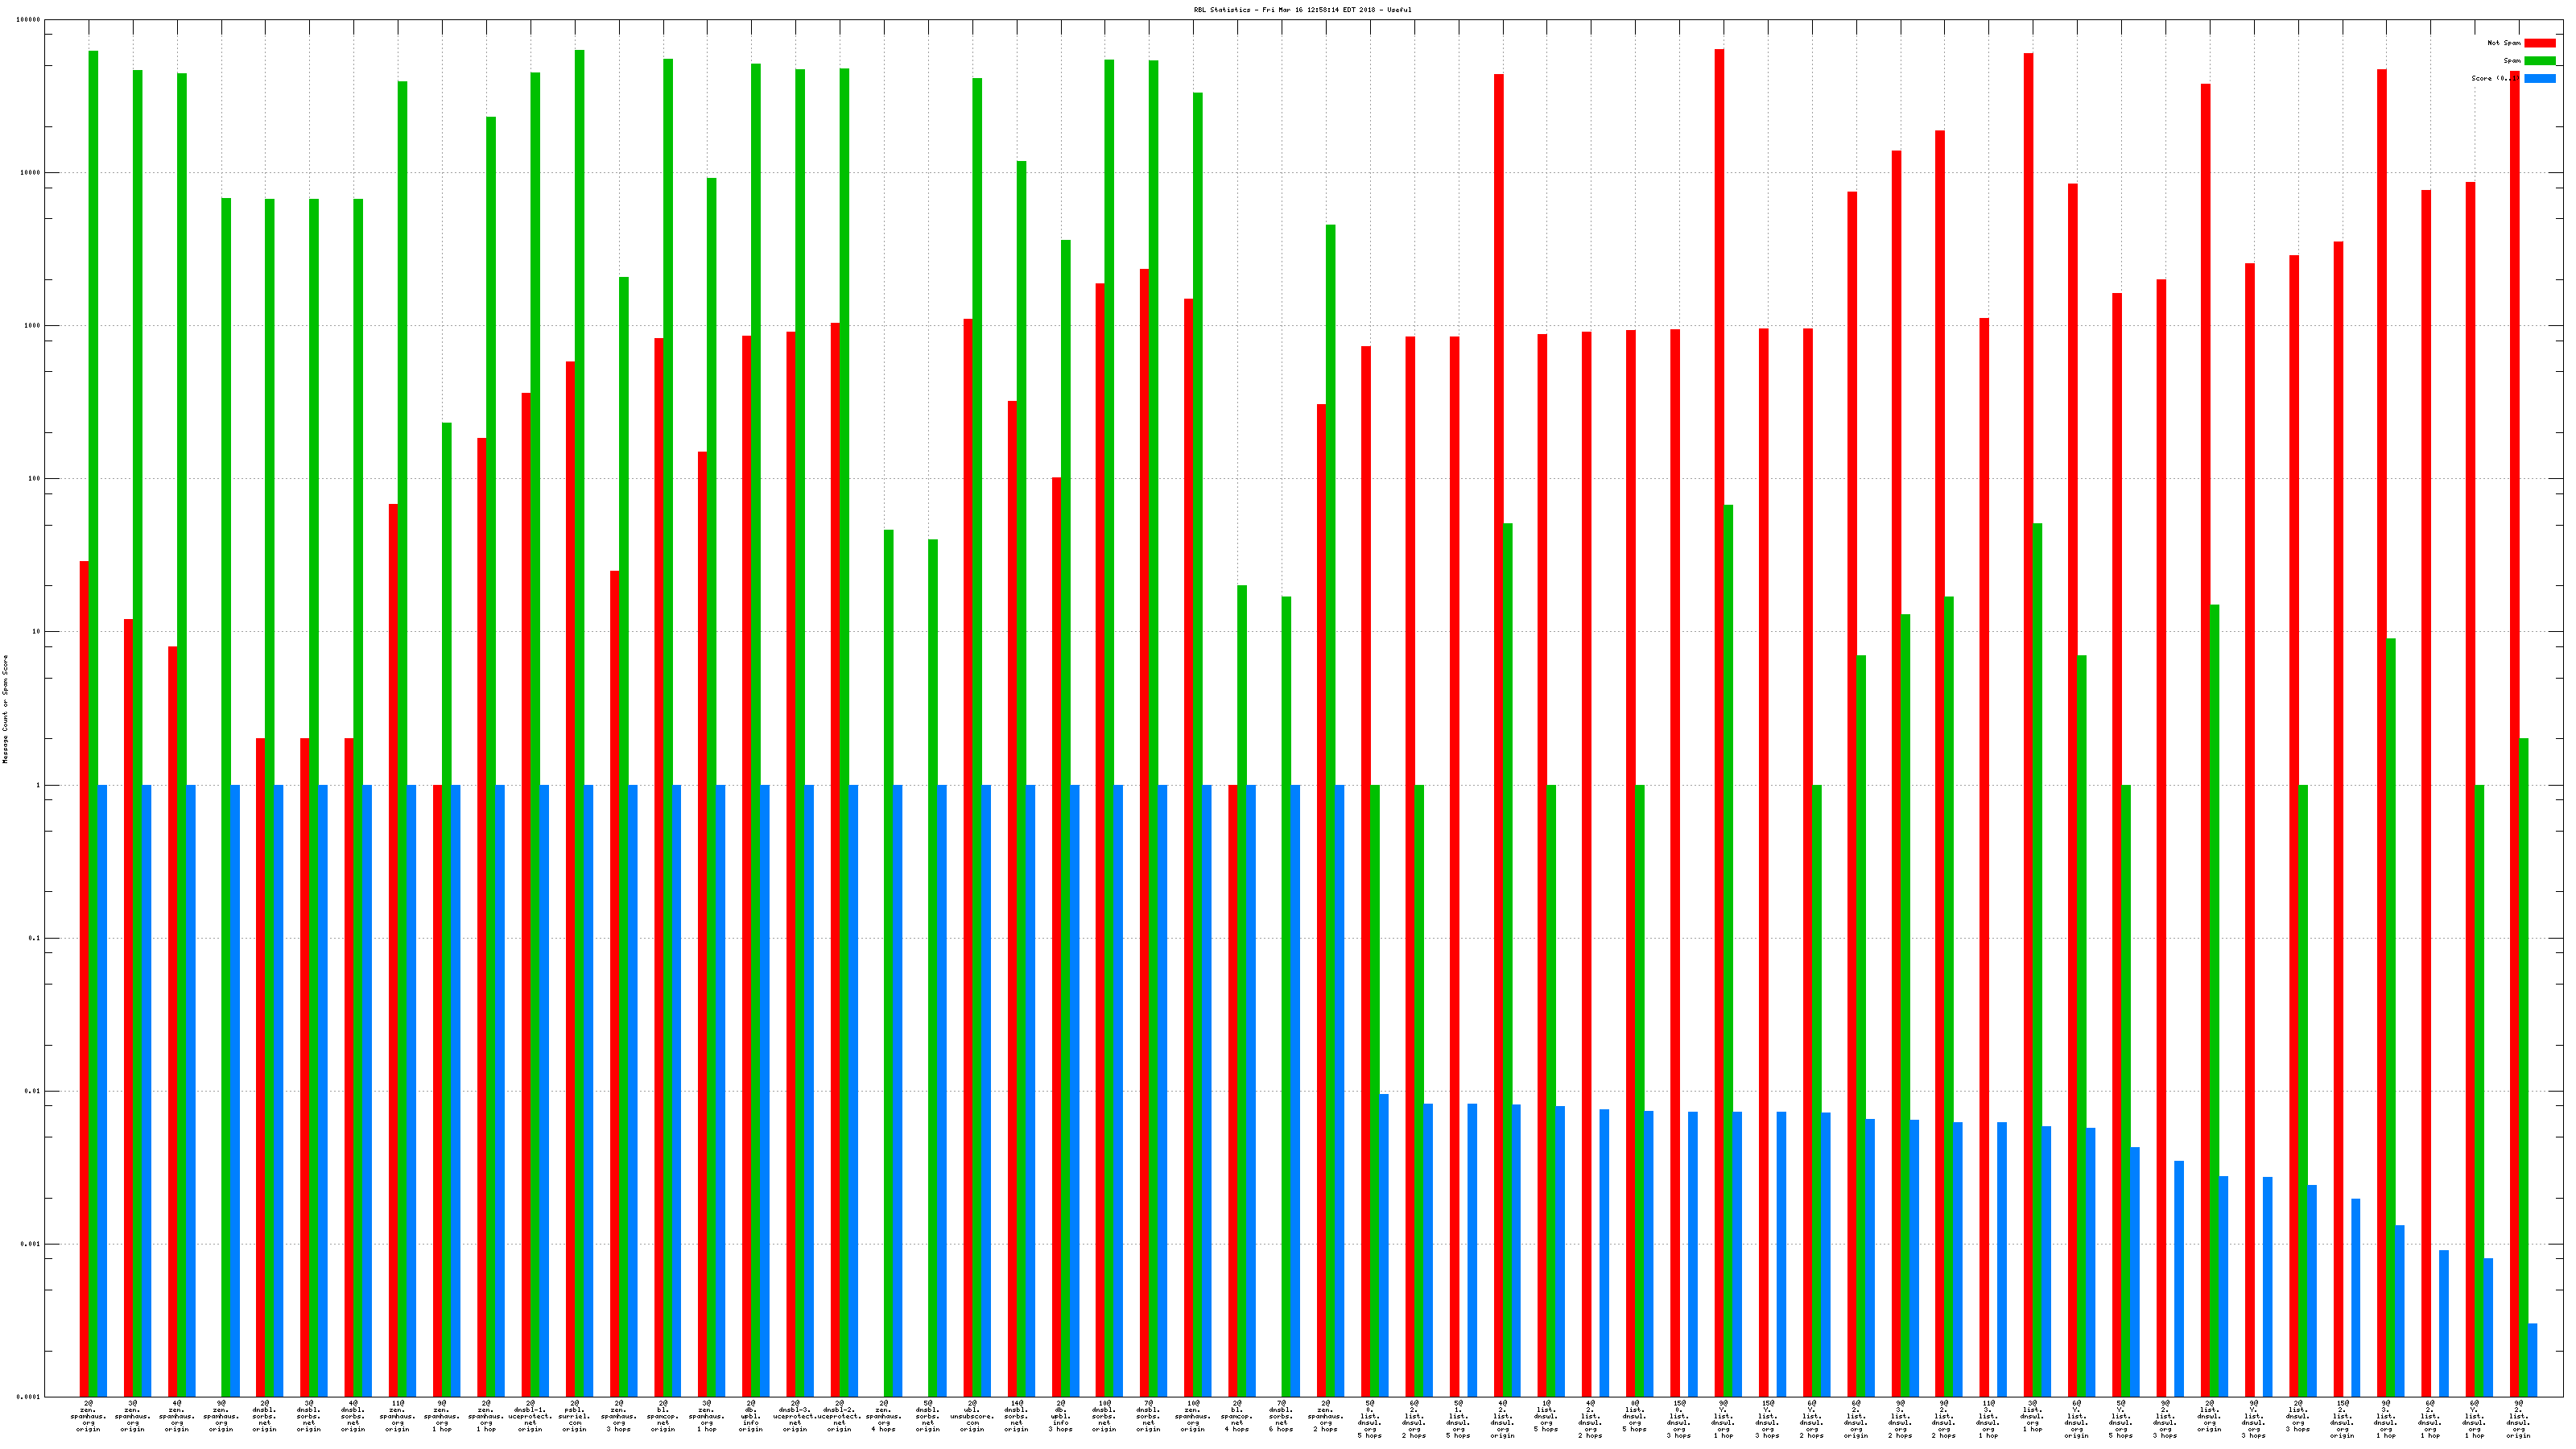
Task: Click the dnsbl-3.uceprotect.net origin axis label
Action: click(795, 1417)
